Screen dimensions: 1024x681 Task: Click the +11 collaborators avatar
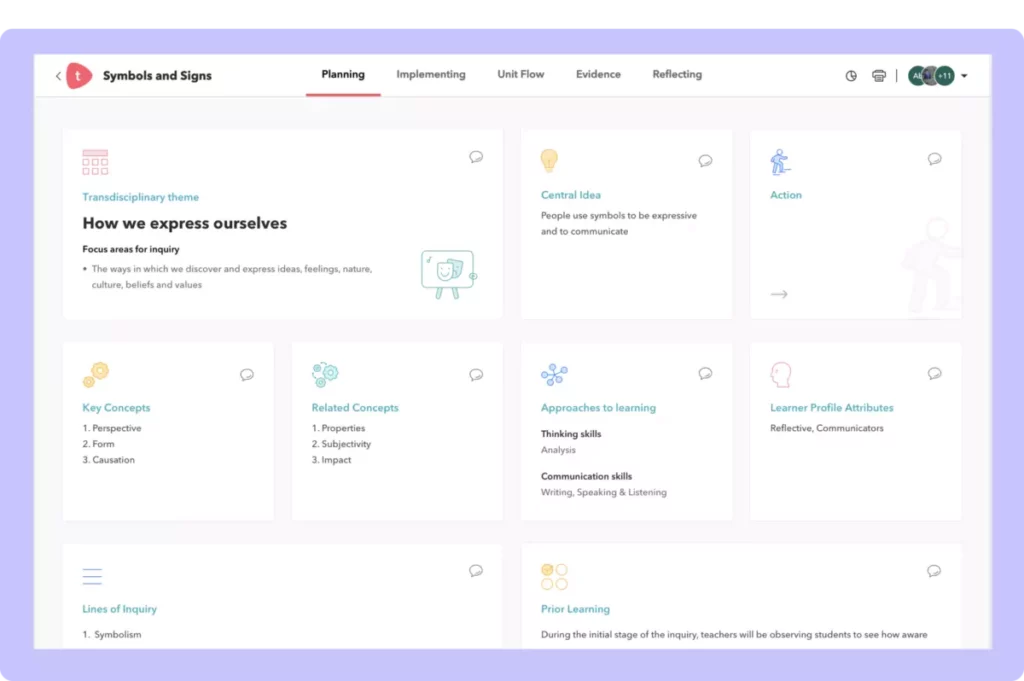click(x=944, y=76)
